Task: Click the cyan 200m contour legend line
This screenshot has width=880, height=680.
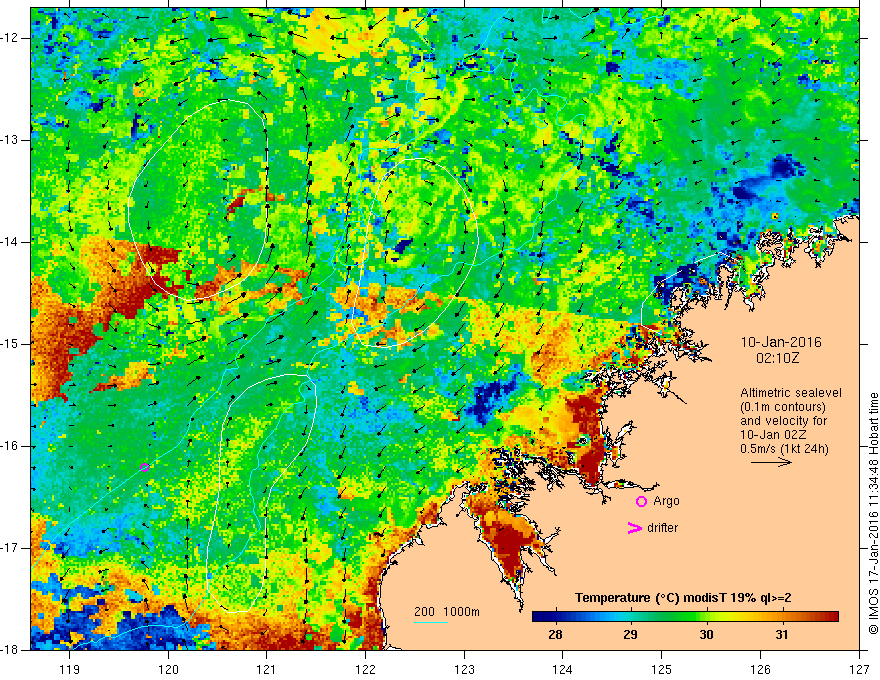Action: pyautogui.click(x=431, y=622)
